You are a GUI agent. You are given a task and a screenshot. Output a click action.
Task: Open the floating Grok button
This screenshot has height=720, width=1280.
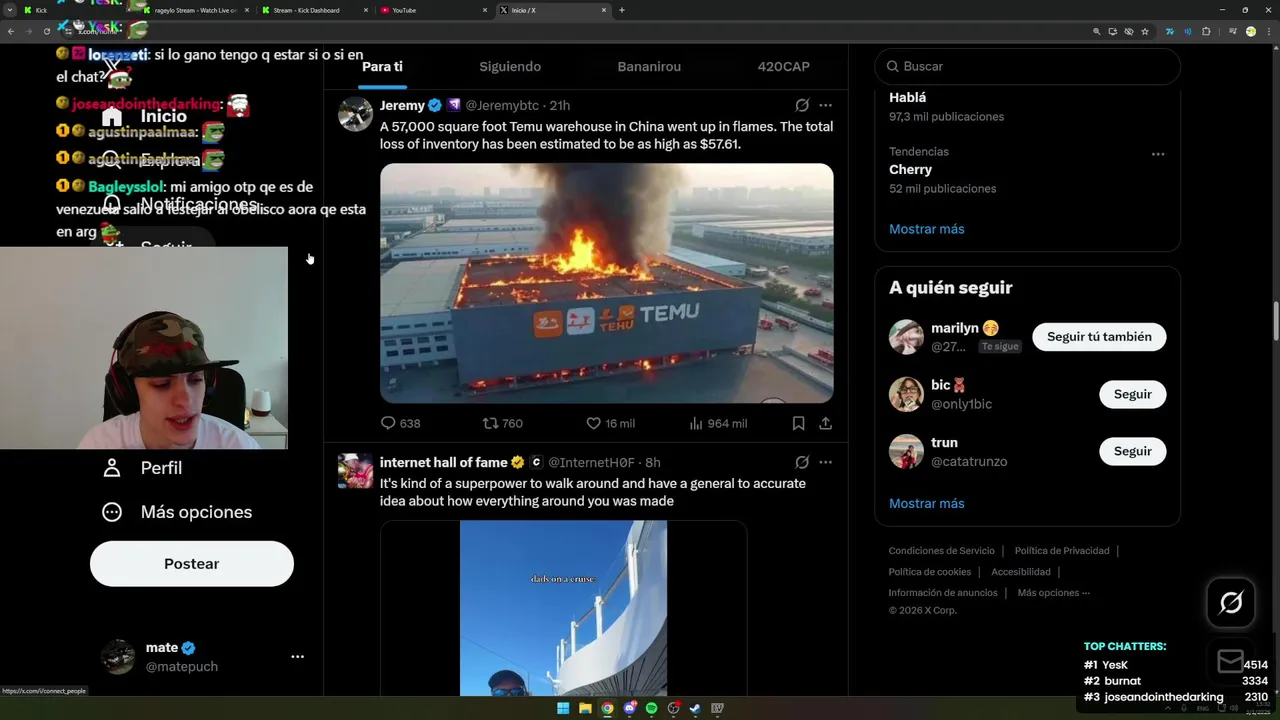[x=1231, y=603]
